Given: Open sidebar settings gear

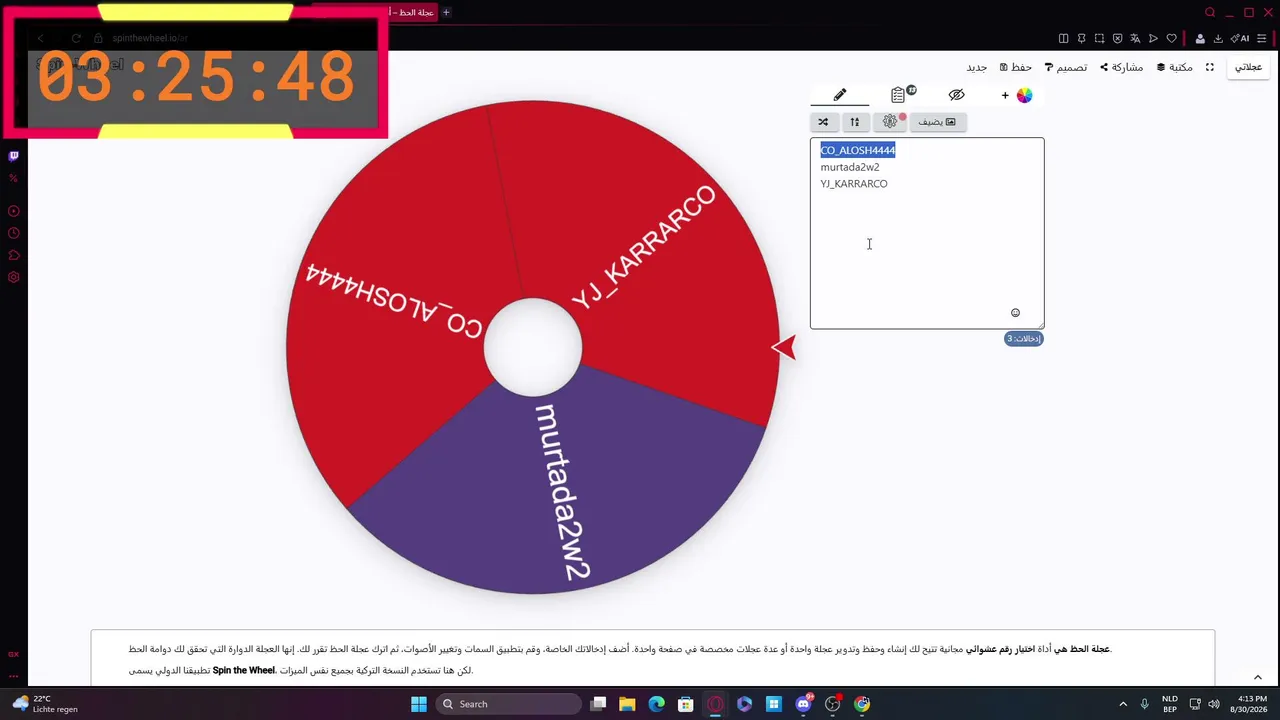Looking at the screenshot, I should point(13,277).
